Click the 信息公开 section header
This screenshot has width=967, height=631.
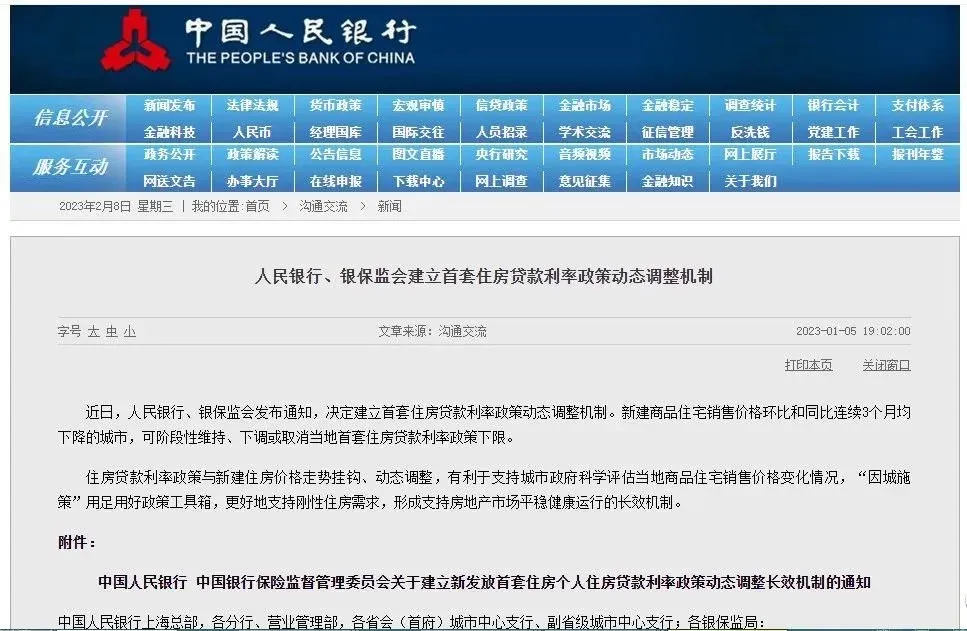[70, 117]
